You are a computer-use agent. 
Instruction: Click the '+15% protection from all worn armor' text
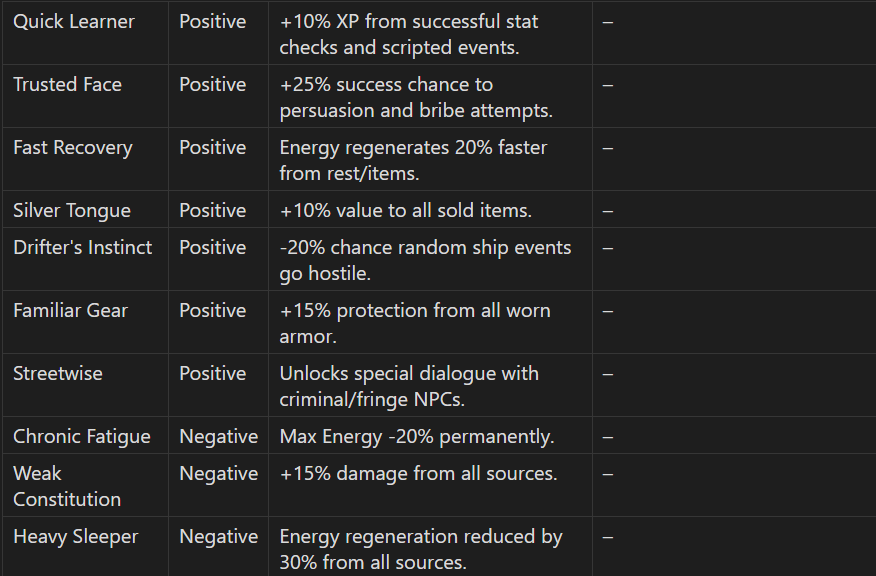[415, 323]
